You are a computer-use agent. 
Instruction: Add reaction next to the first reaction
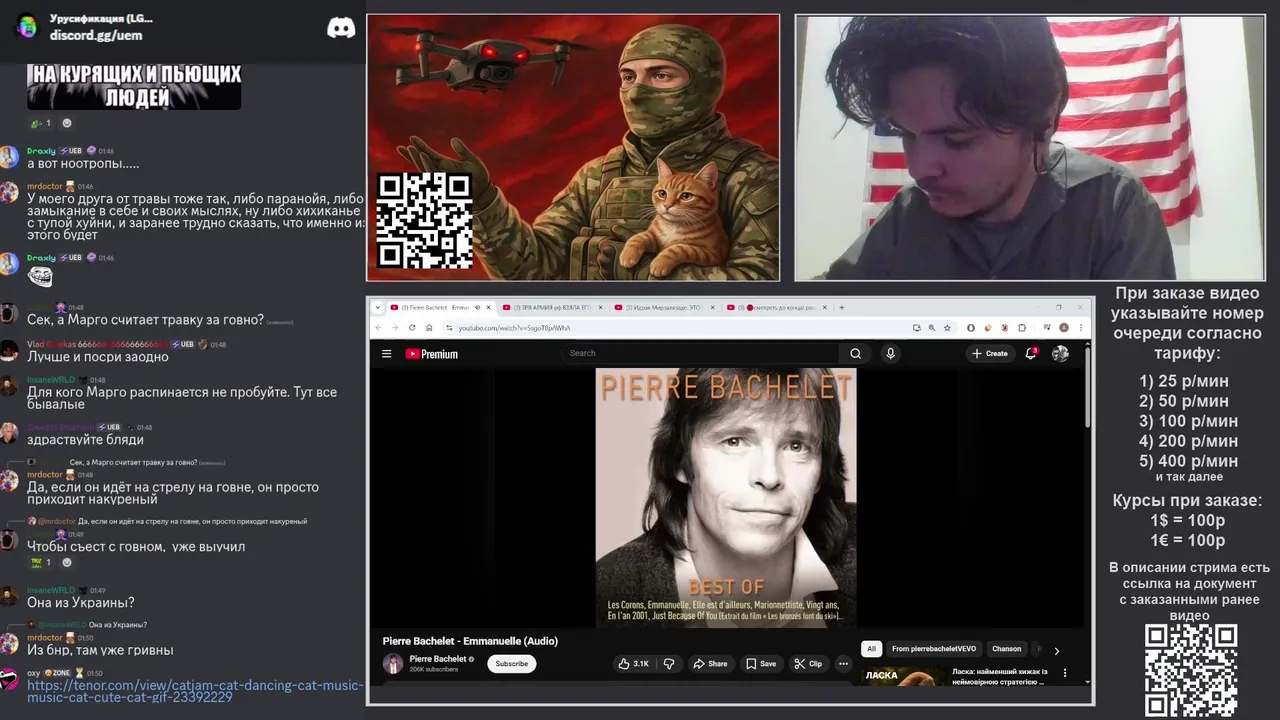(x=67, y=123)
